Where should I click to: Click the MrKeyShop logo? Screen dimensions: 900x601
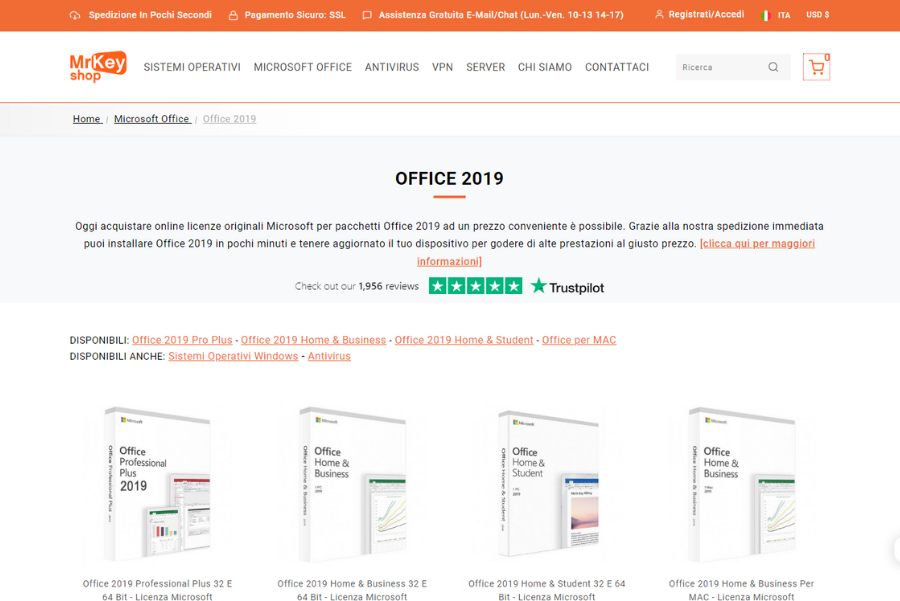[97, 66]
